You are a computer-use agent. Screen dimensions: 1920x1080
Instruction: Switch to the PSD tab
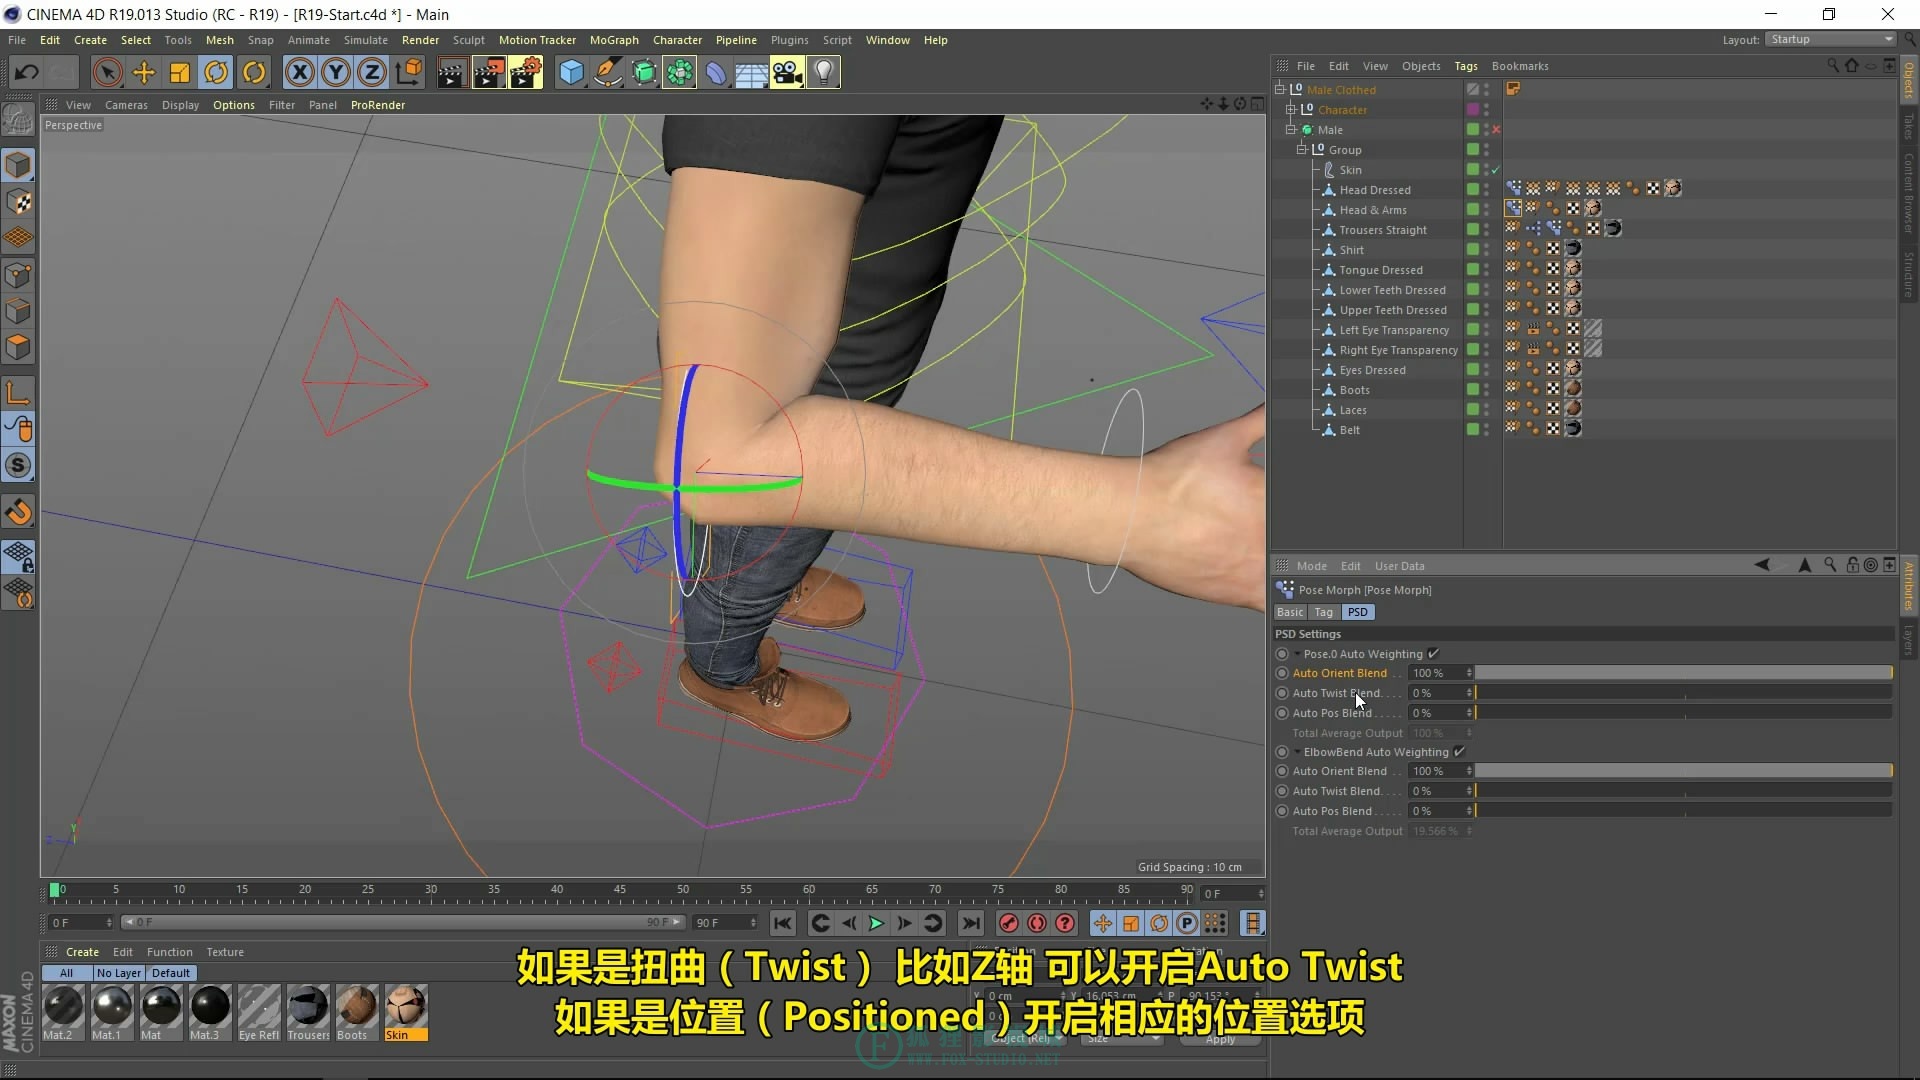tap(1357, 612)
